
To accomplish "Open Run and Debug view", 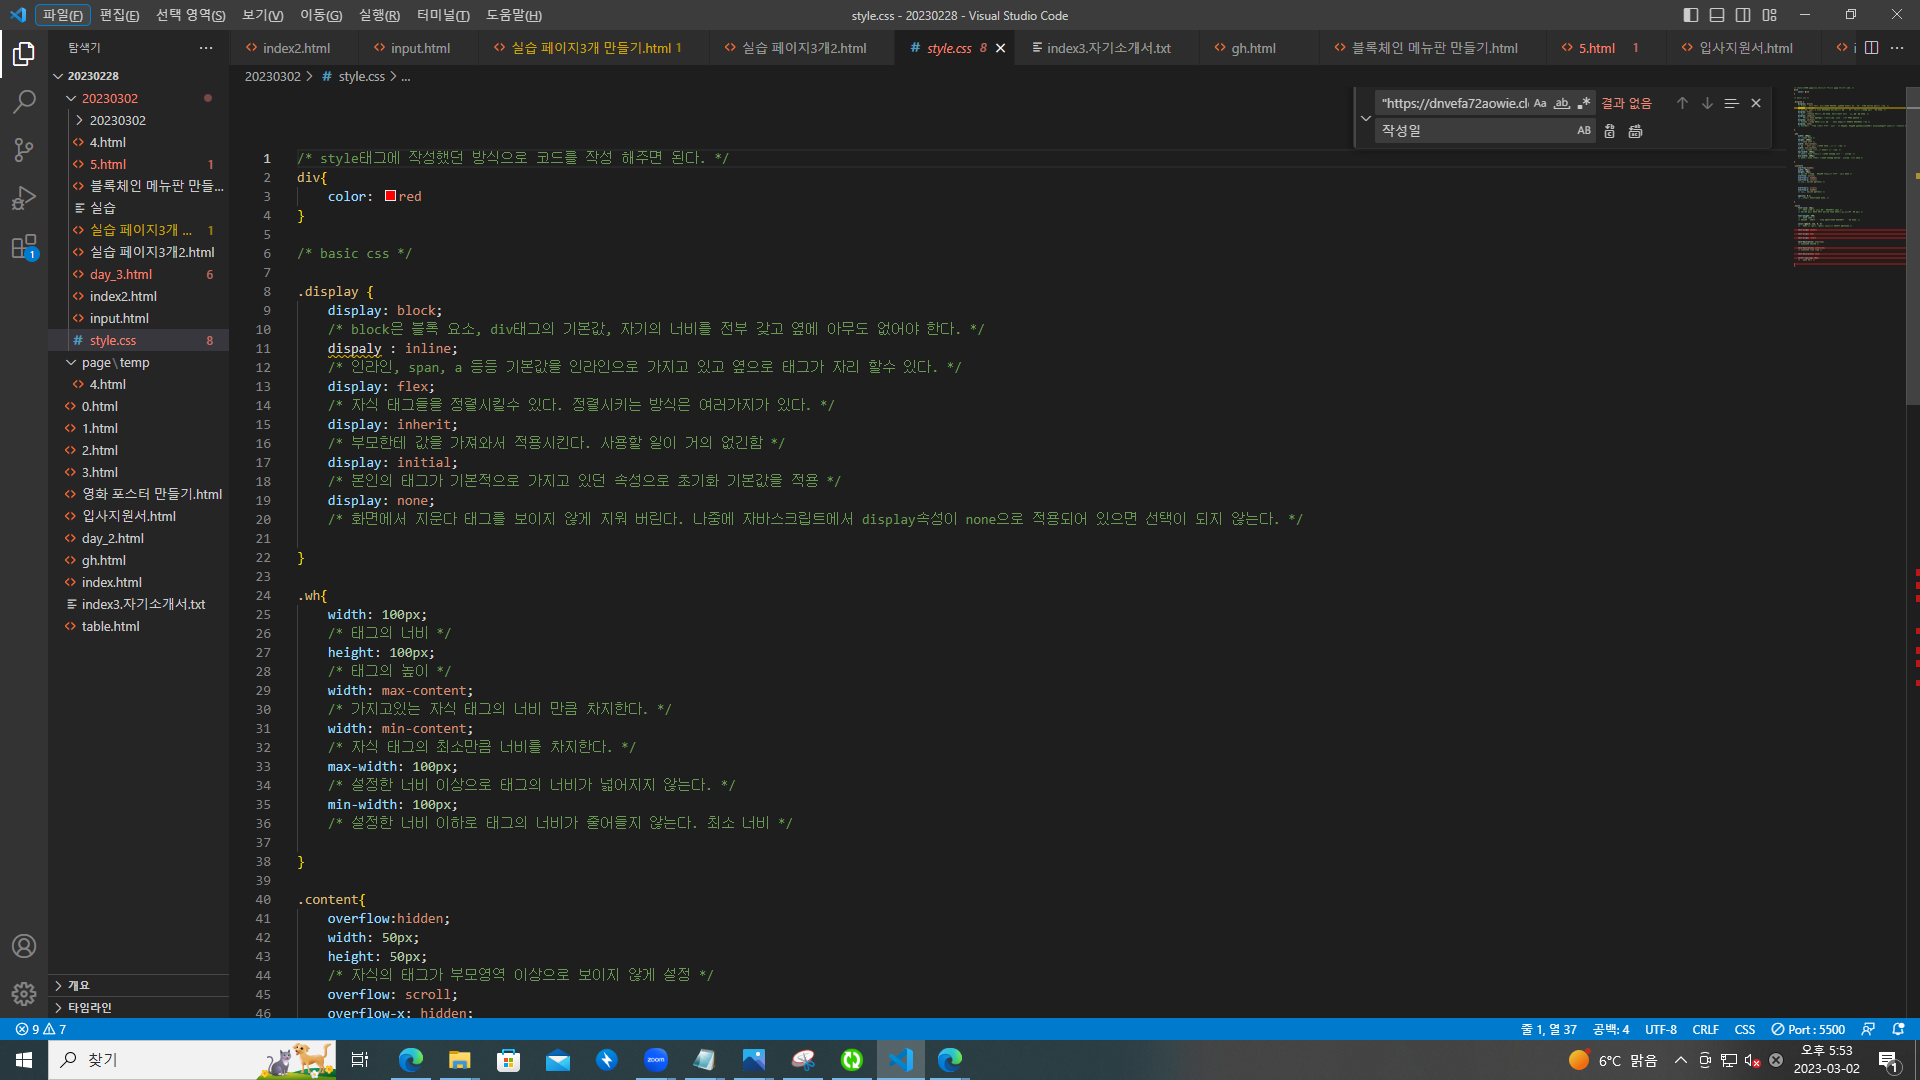I will point(24,198).
